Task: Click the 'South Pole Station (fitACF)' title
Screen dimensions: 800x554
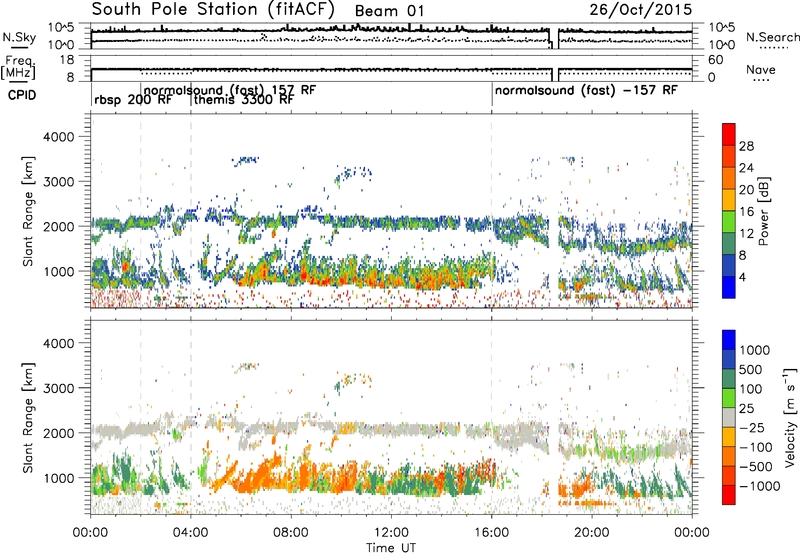Action: click(213, 9)
